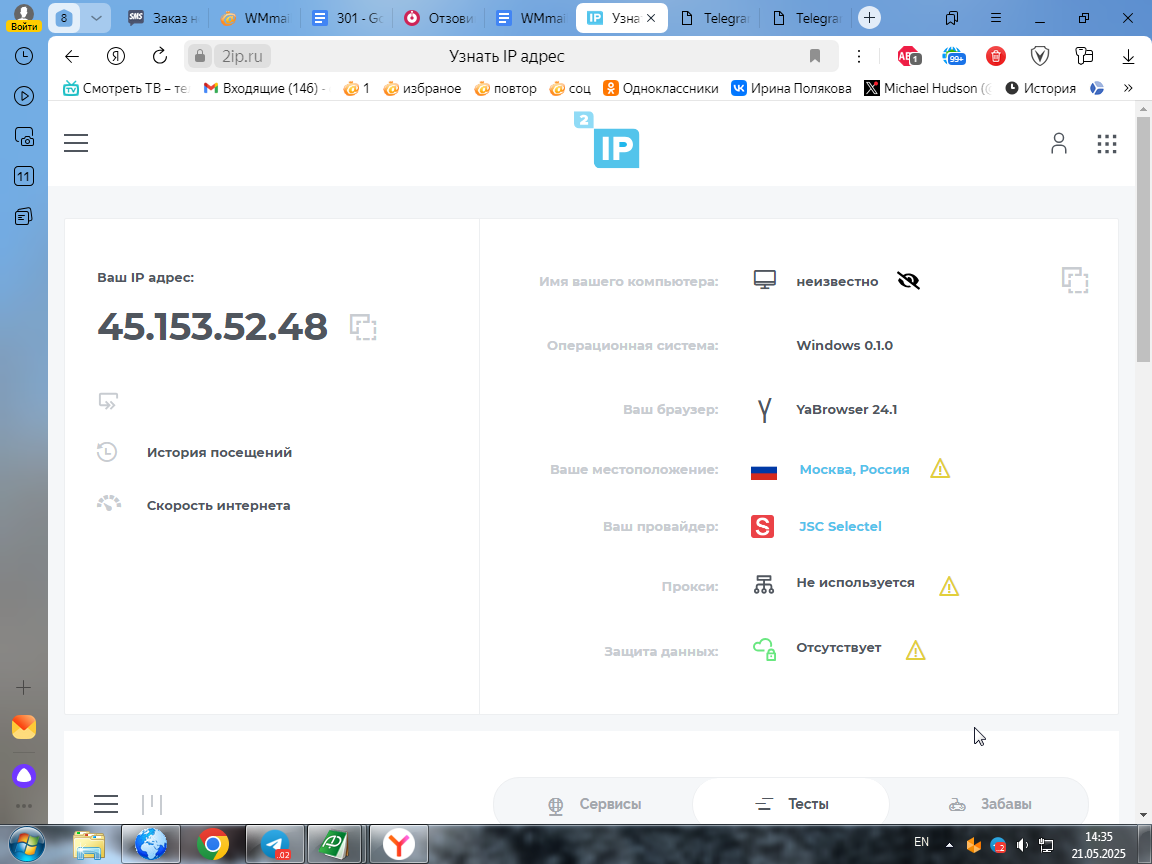Open the user account icon on 2ip

1059,143
